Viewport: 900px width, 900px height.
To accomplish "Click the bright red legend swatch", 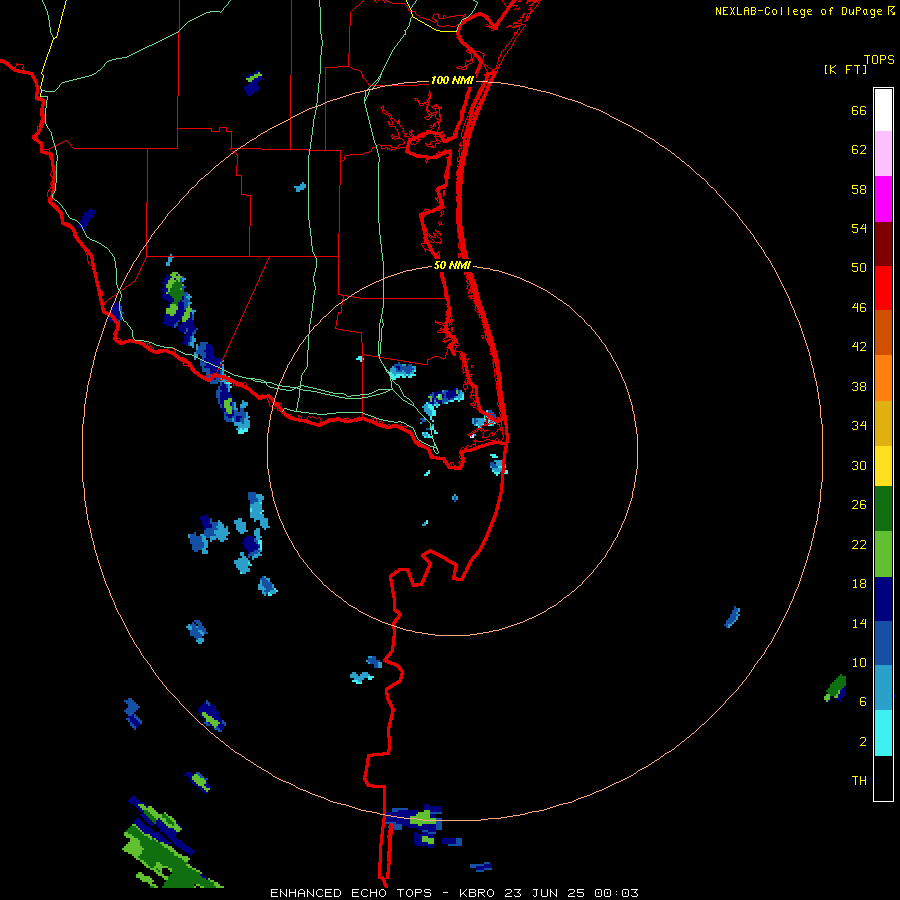I will [883, 288].
